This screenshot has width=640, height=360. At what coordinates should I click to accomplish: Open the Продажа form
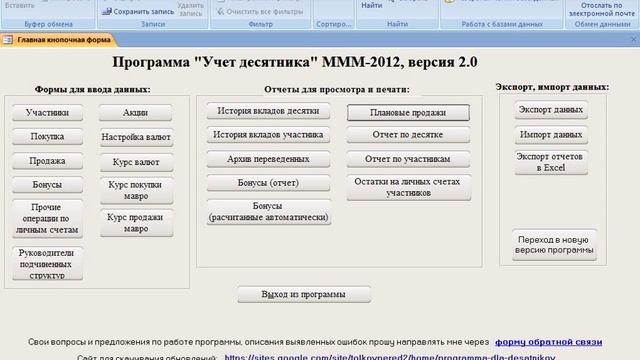click(47, 161)
